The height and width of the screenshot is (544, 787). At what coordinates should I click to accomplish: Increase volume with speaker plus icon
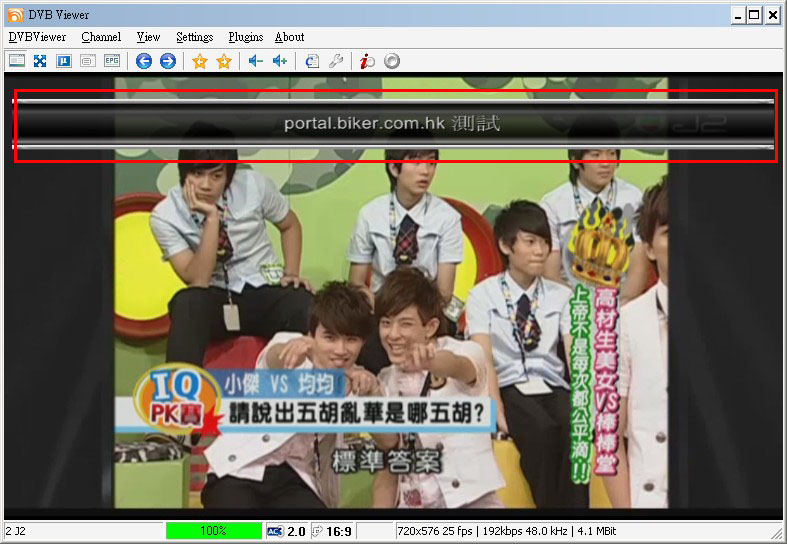pyautogui.click(x=280, y=61)
